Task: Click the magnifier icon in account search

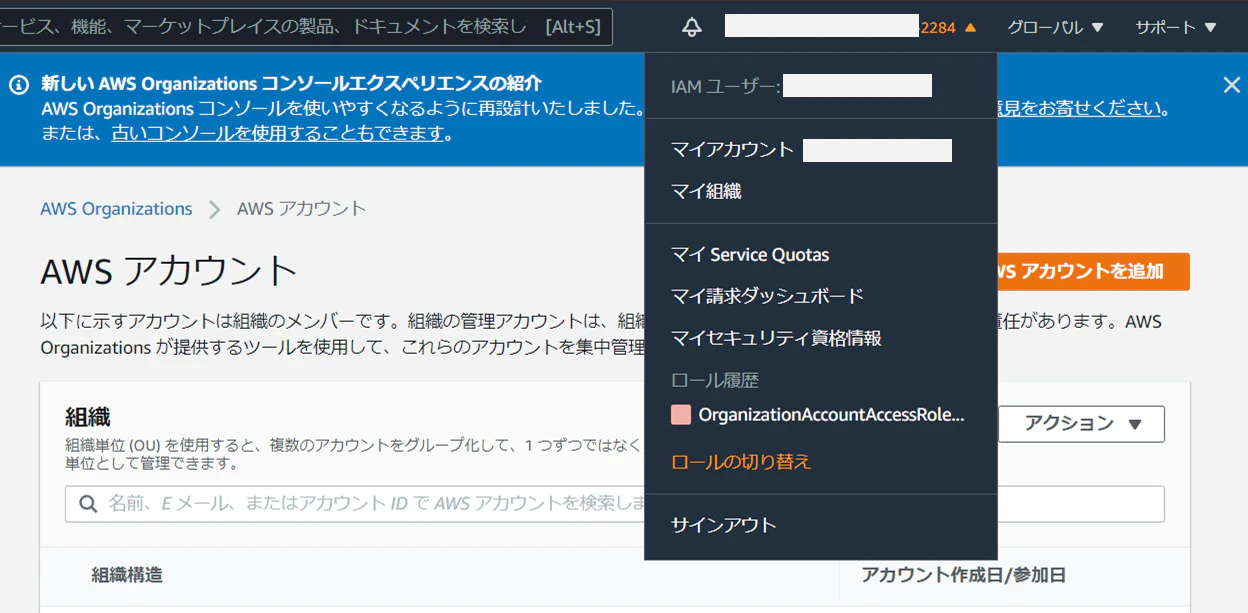Action: point(88,503)
